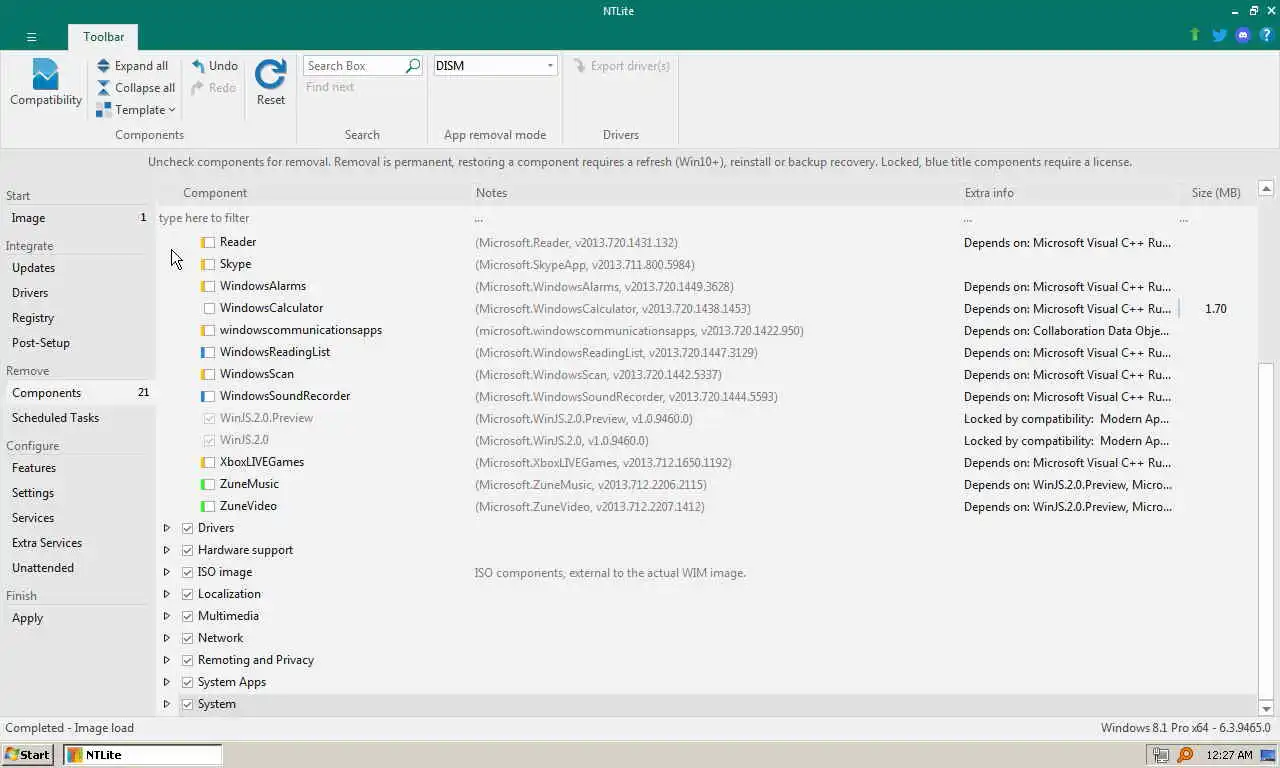Select the WindowsScan component label

point(257,374)
